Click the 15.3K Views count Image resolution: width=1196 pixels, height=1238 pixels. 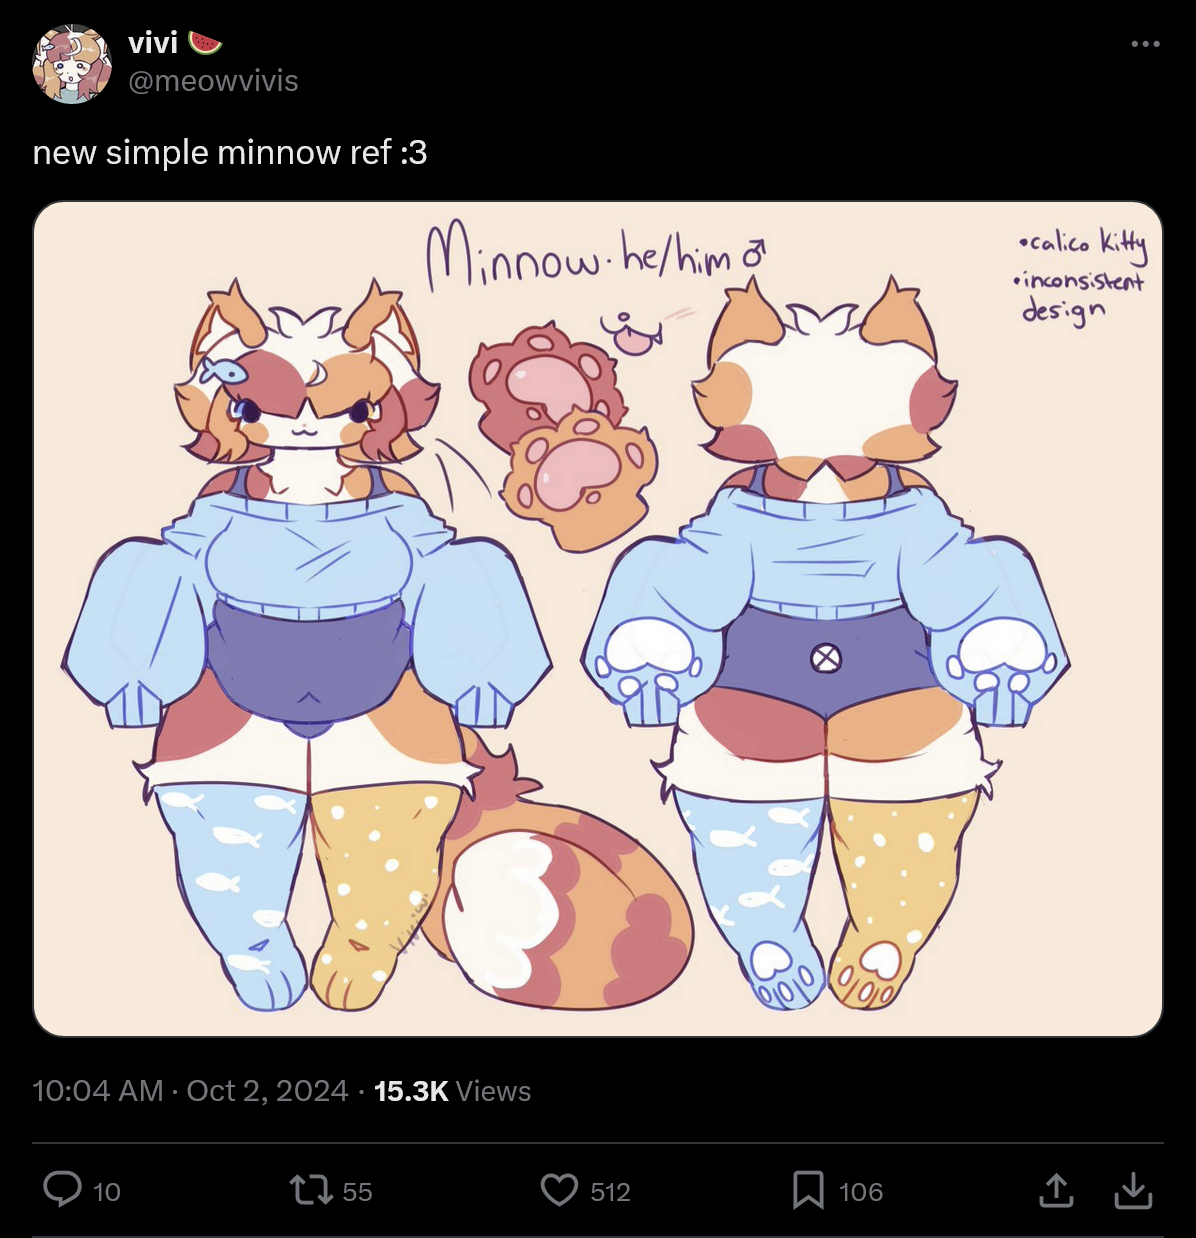click(x=452, y=1090)
